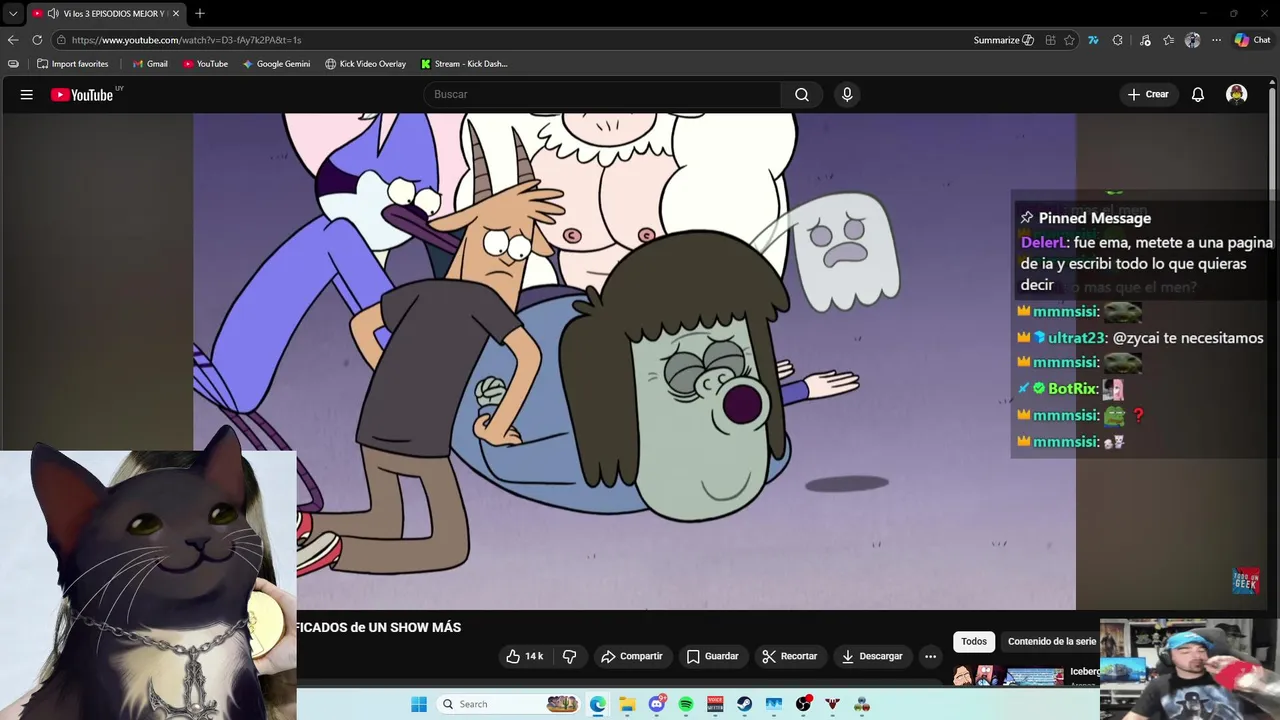The height and width of the screenshot is (720, 1280).
Task: Open browser extensions puzzle icon
Action: (x=1118, y=40)
